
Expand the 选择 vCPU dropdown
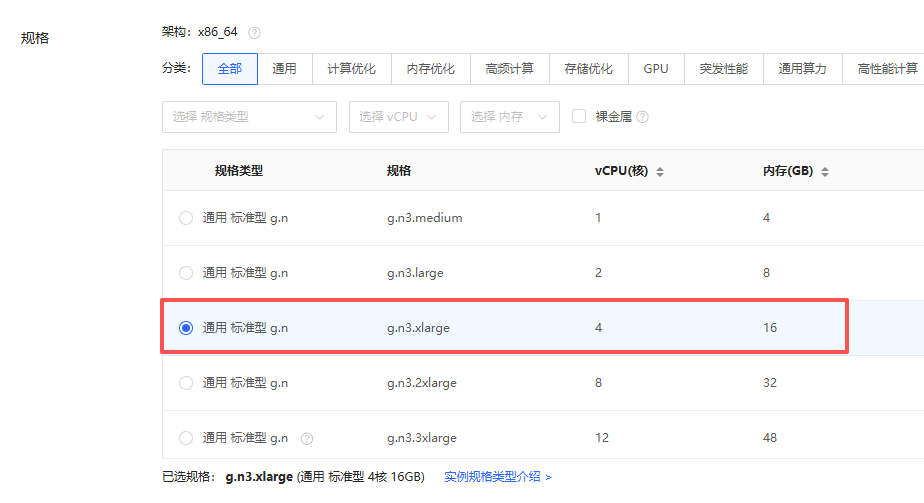(x=398, y=116)
